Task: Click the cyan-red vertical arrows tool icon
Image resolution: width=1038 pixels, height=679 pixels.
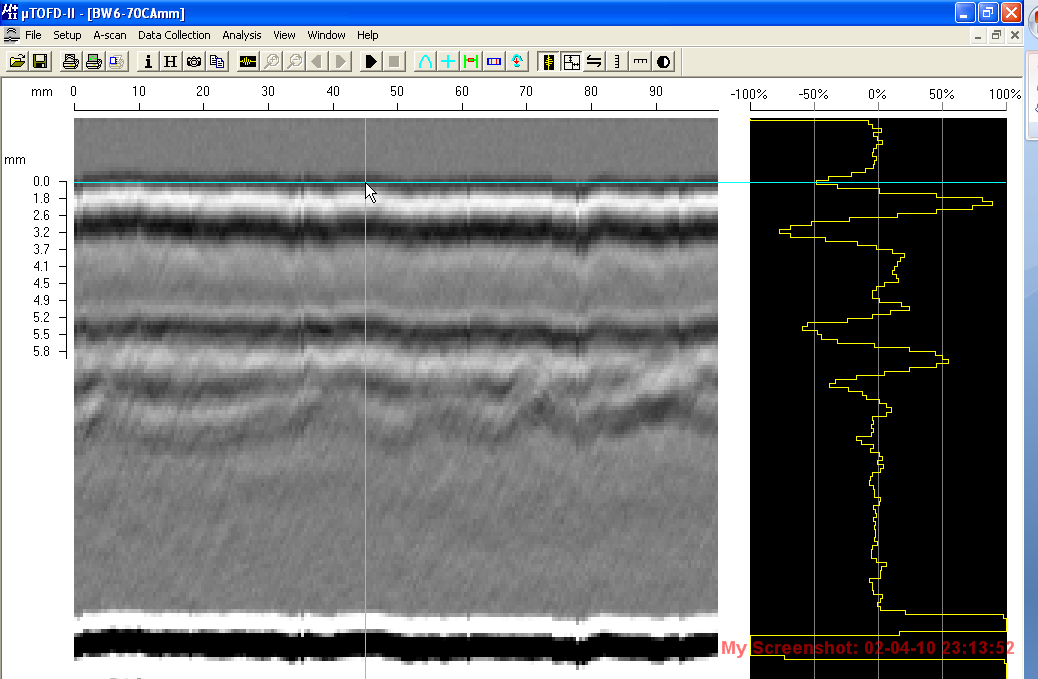Action: 516,62
